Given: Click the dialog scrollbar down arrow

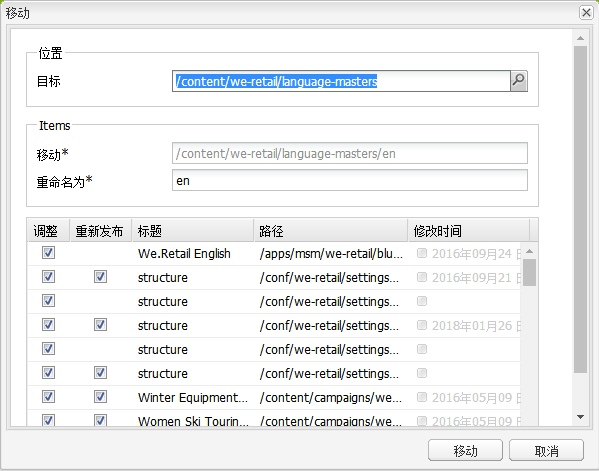Looking at the screenshot, I should coord(580,417).
